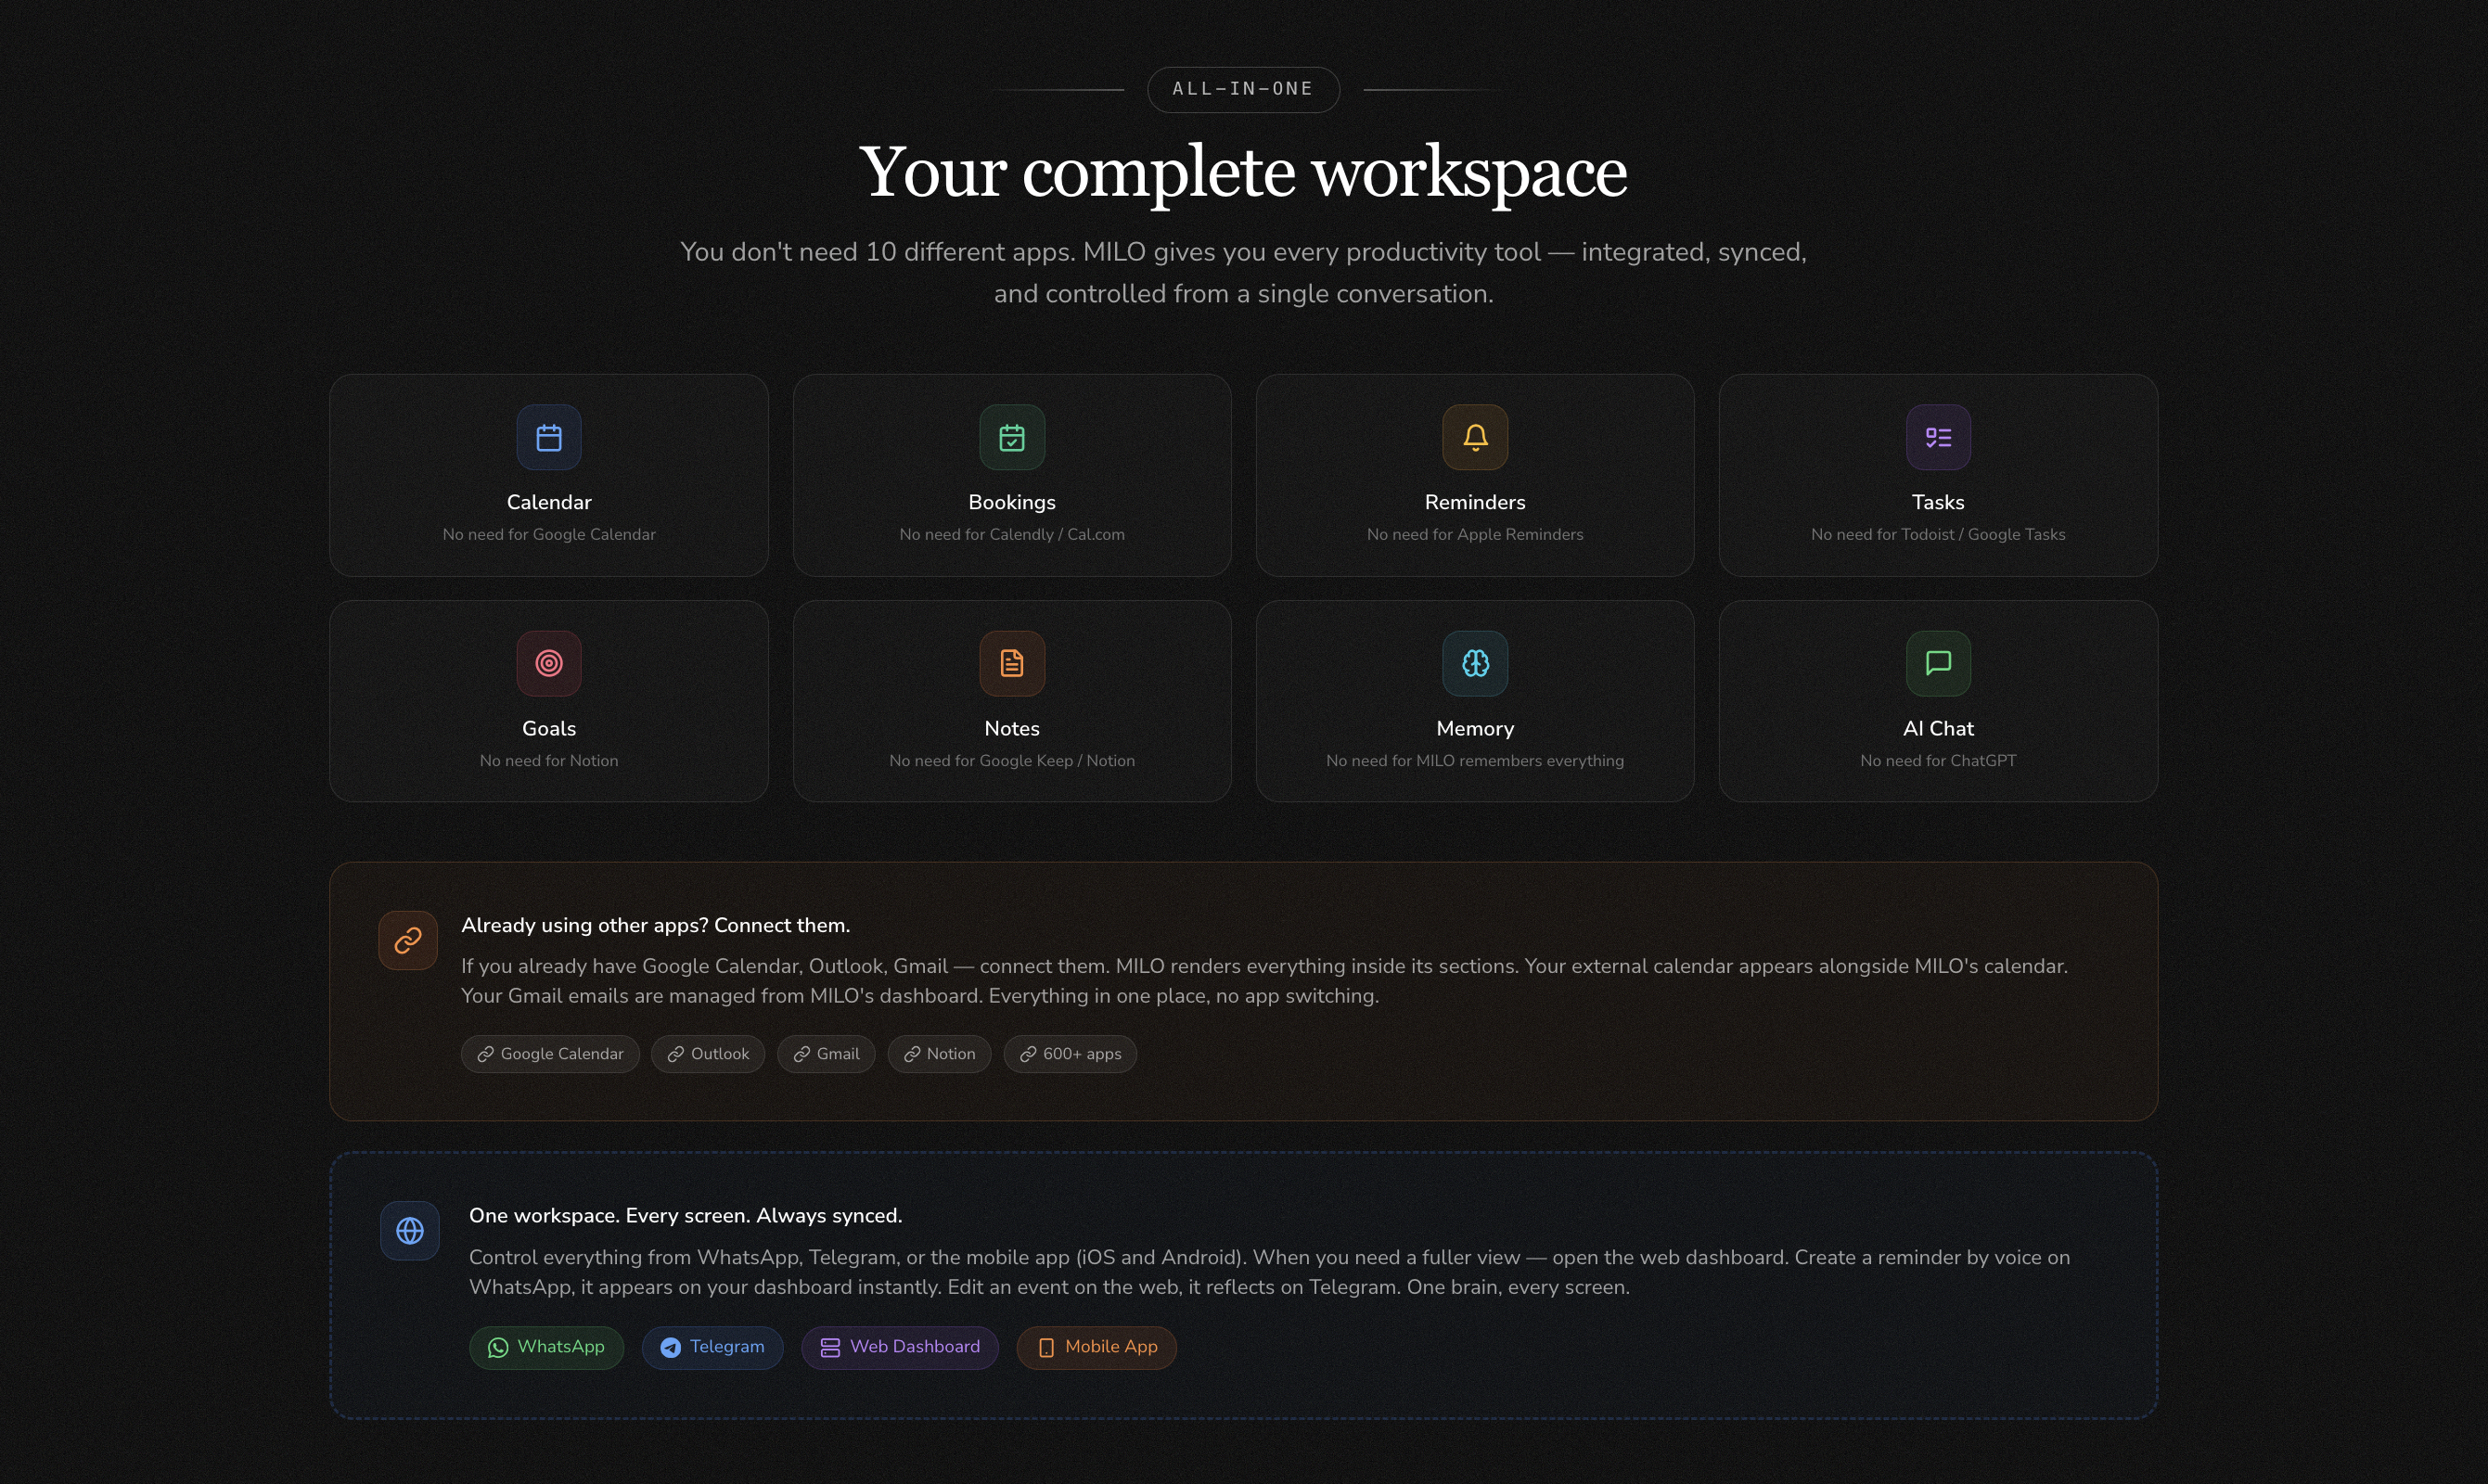Screen dimensions: 2488x1484
Task: Choose the Telegram platform badge
Action: (711, 1347)
